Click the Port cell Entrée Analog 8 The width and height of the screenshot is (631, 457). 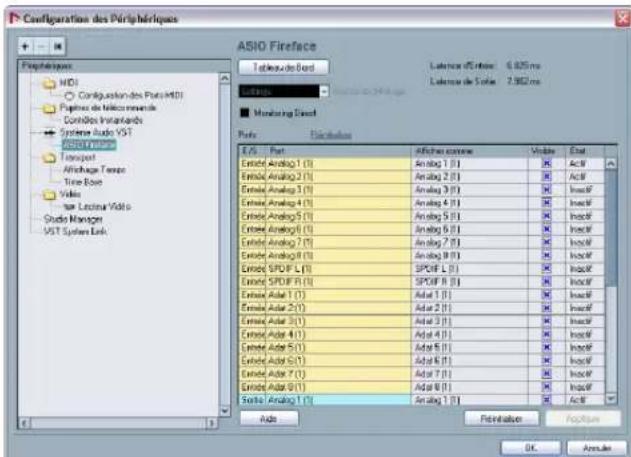[338, 256]
